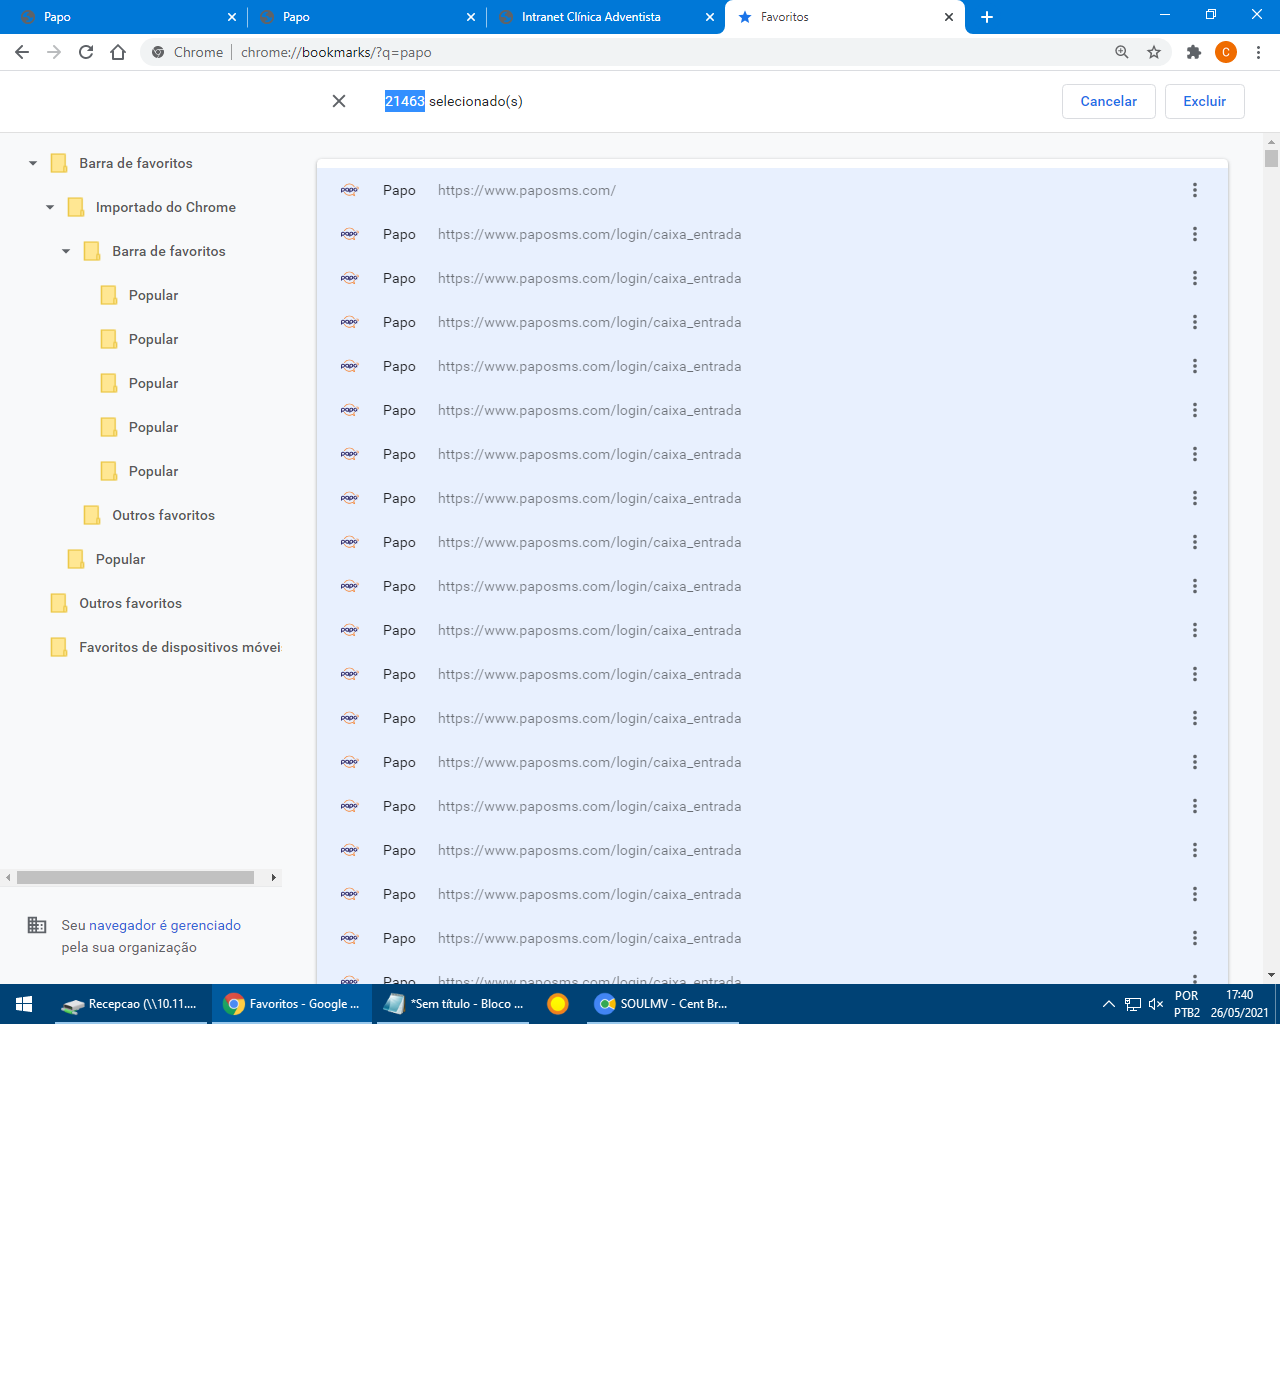Screen dimensions: 1280x1398
Task: Click the bookmark star in address bar
Action: tap(1154, 52)
